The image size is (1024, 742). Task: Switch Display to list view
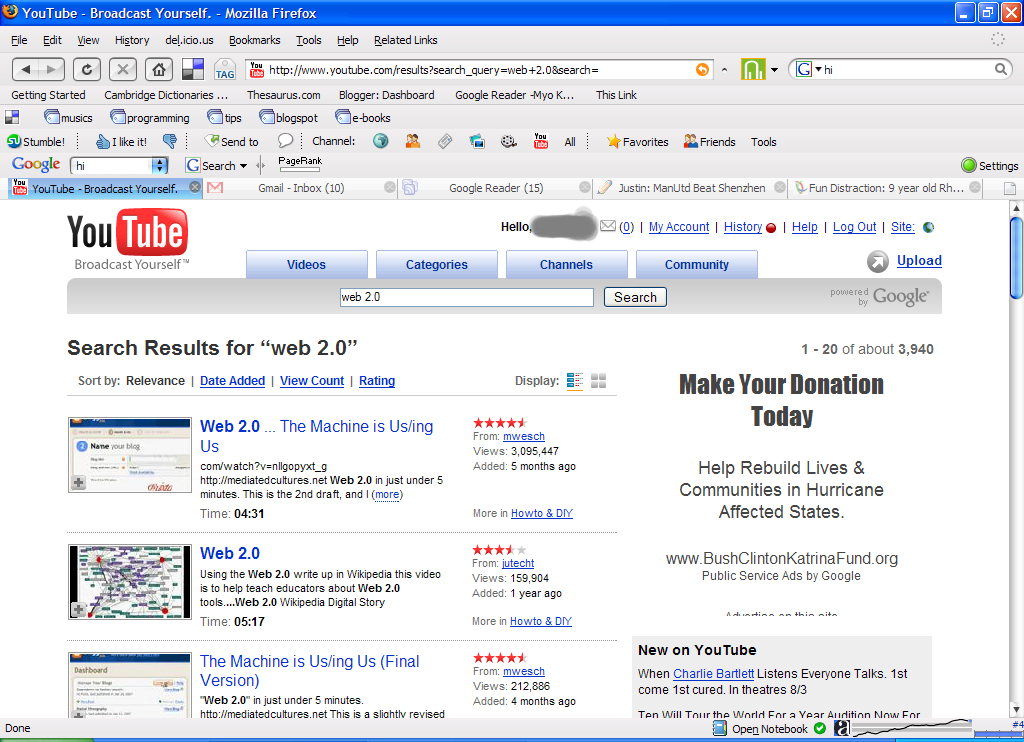[x=575, y=381]
